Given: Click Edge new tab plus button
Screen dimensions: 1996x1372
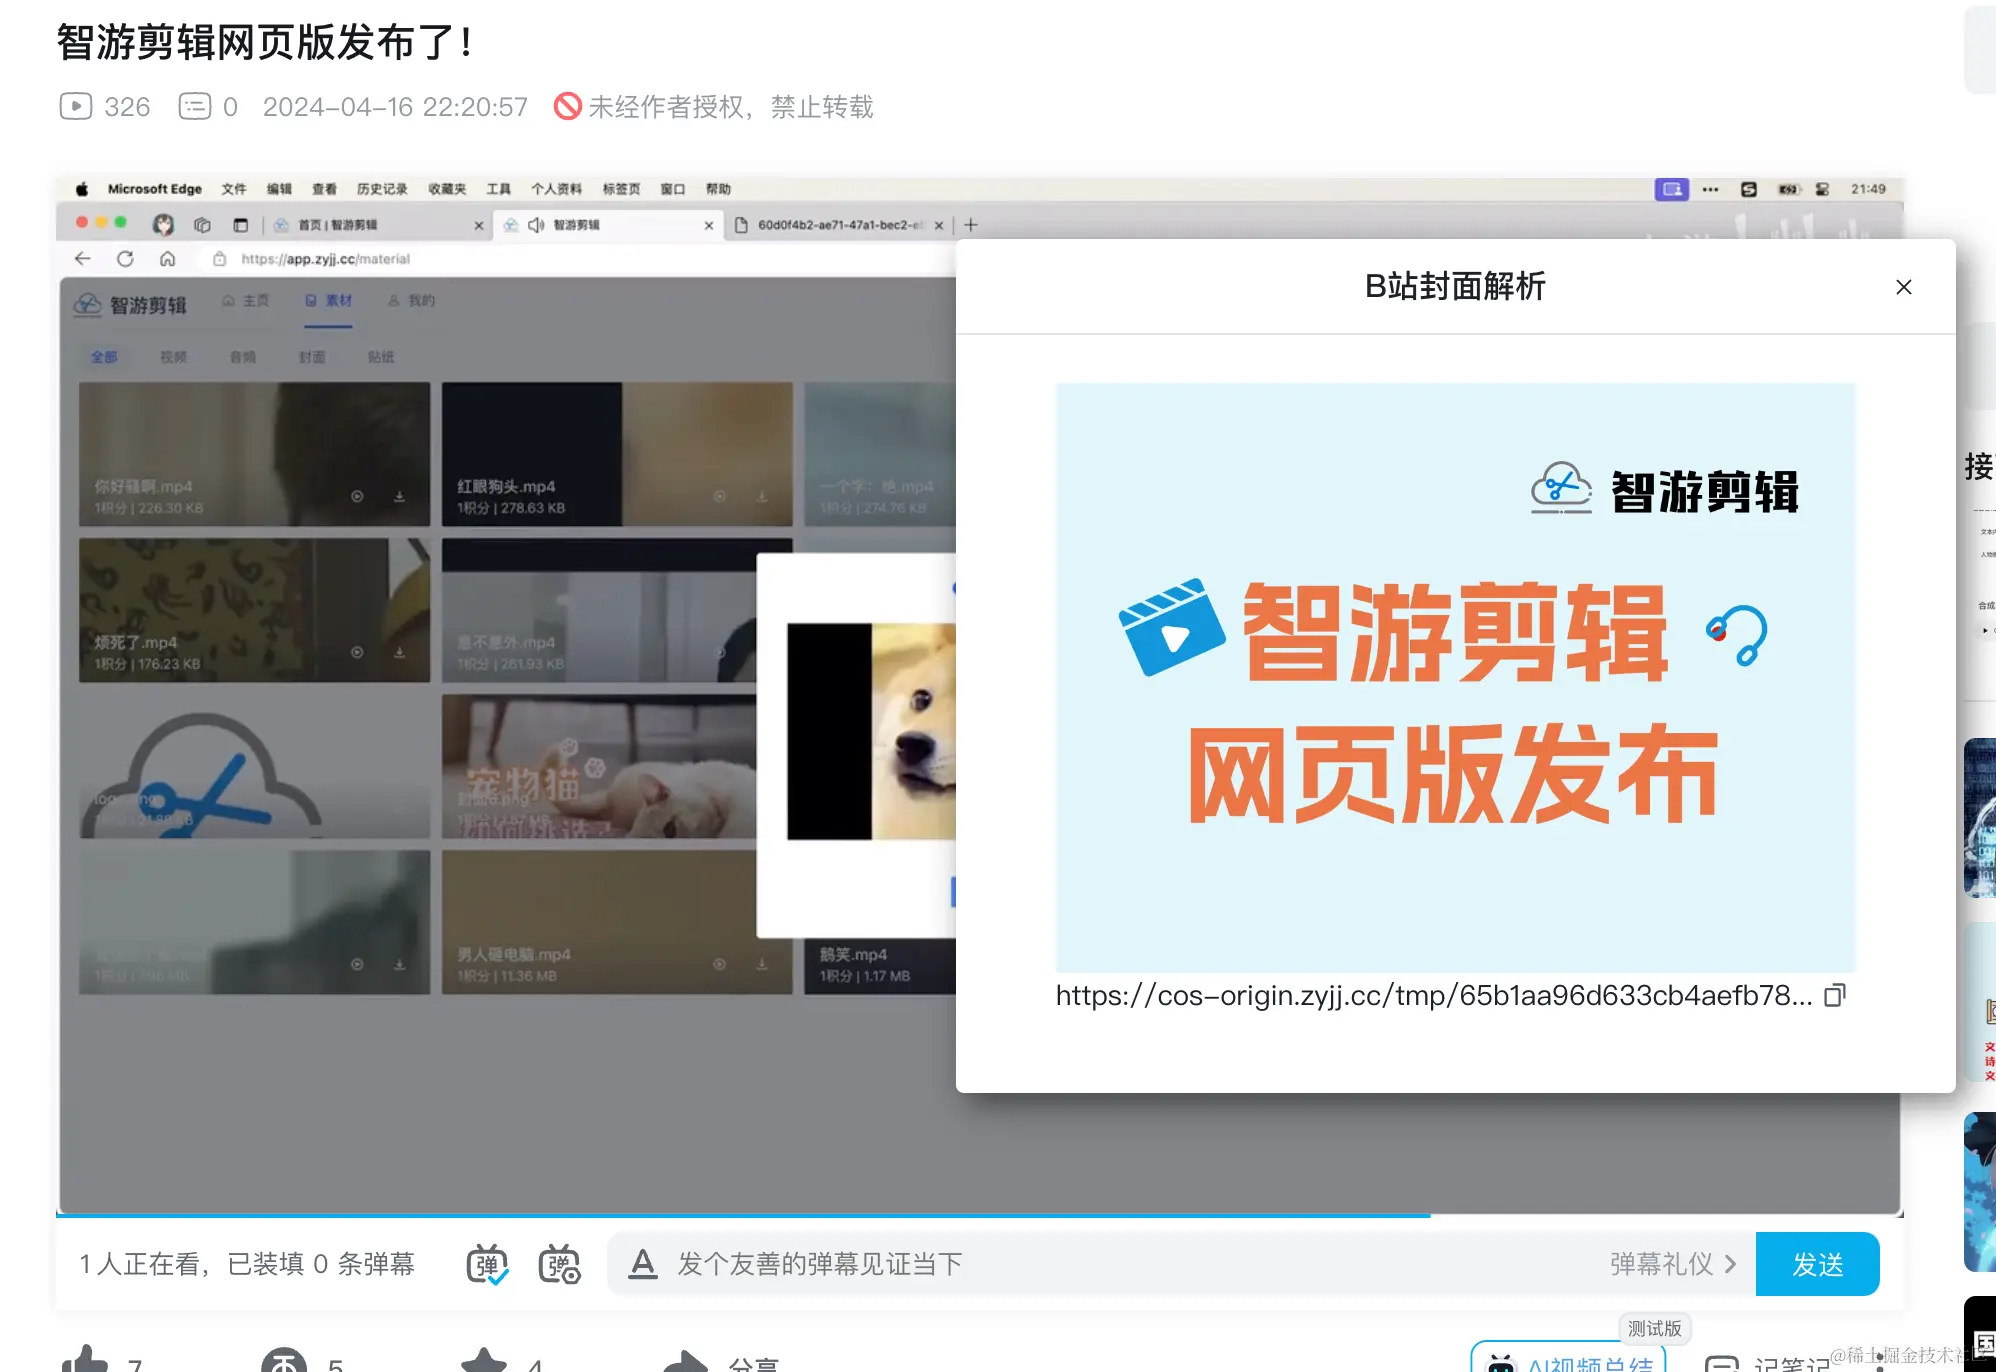Looking at the screenshot, I should tap(970, 225).
